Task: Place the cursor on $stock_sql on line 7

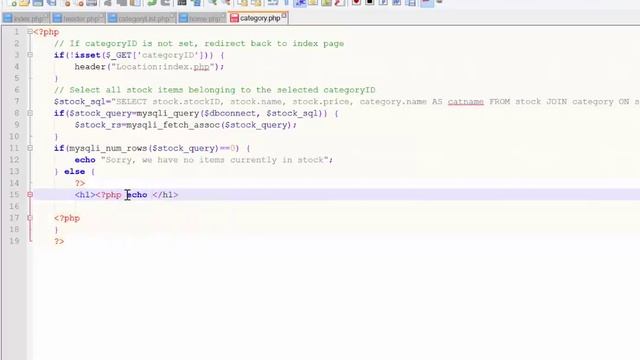Action: pos(80,102)
